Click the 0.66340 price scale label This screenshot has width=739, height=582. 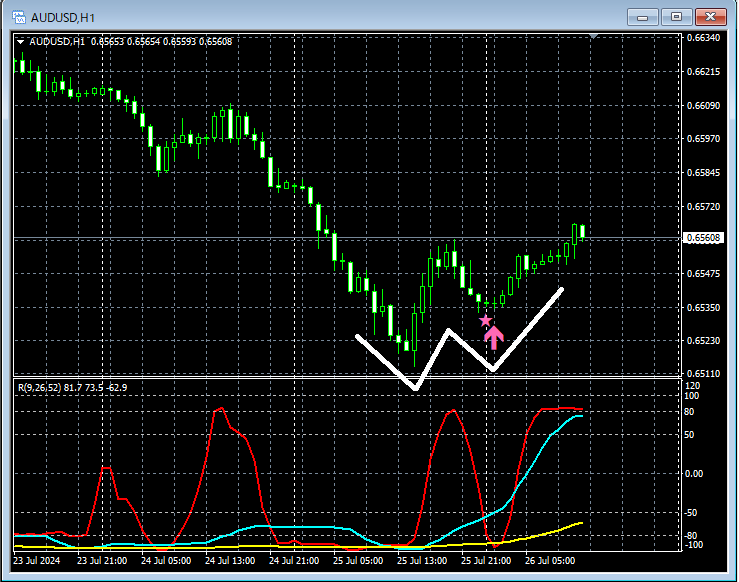[704, 38]
